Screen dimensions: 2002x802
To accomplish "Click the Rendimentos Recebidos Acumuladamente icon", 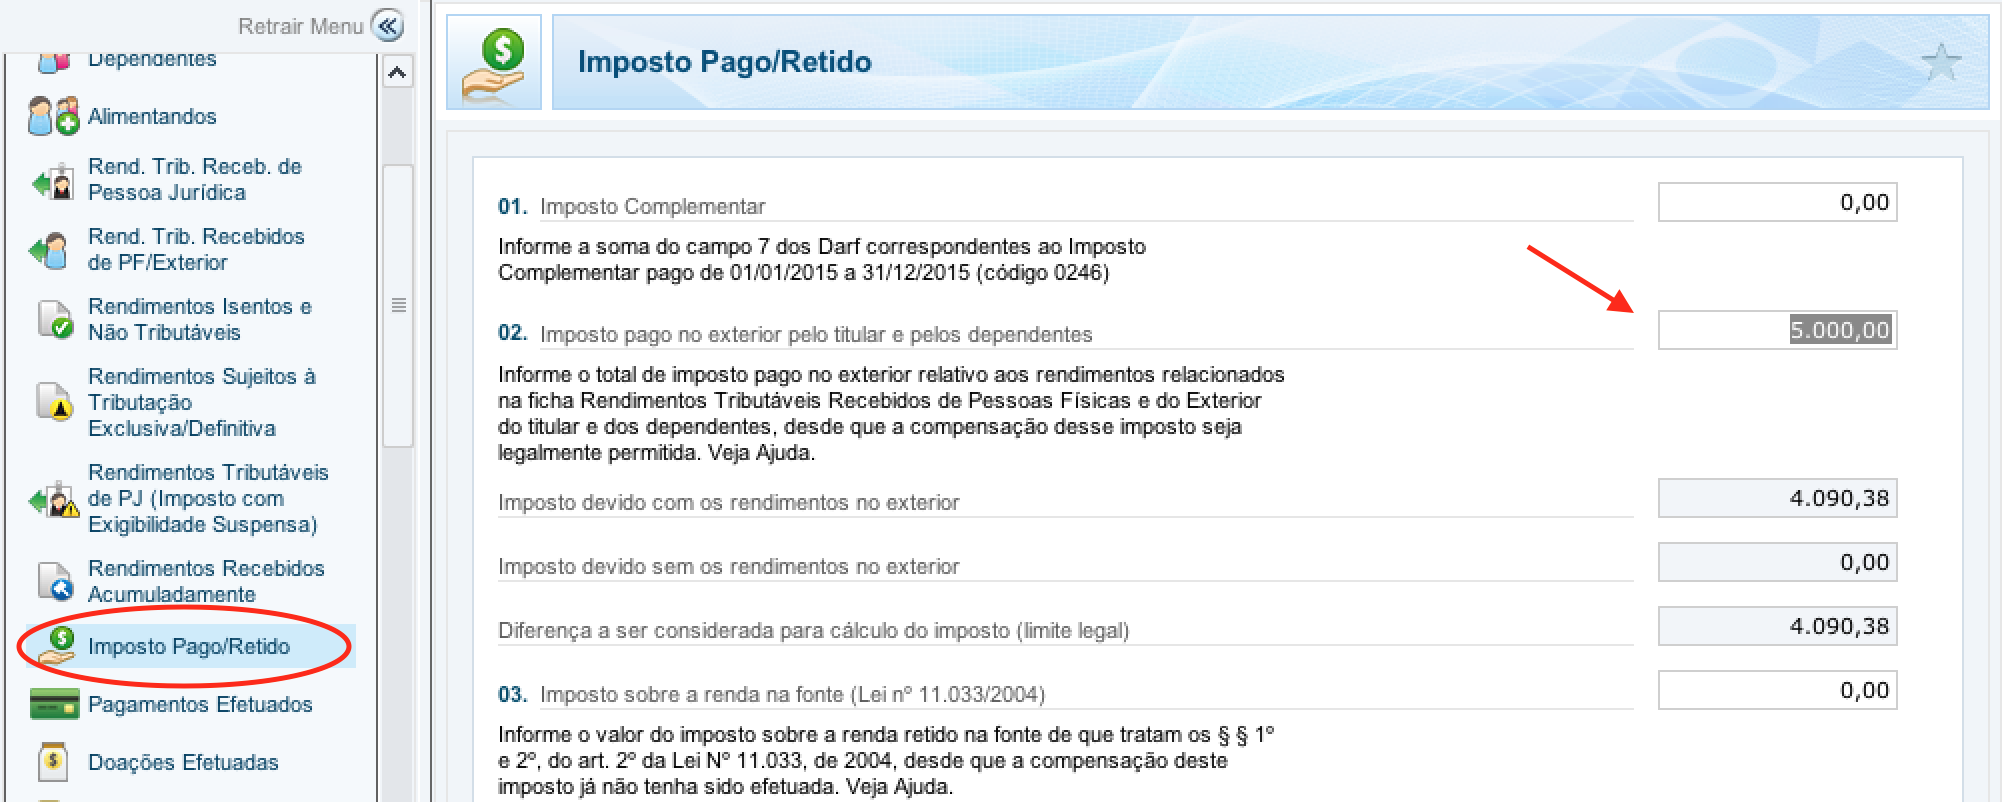I will tap(55, 581).
